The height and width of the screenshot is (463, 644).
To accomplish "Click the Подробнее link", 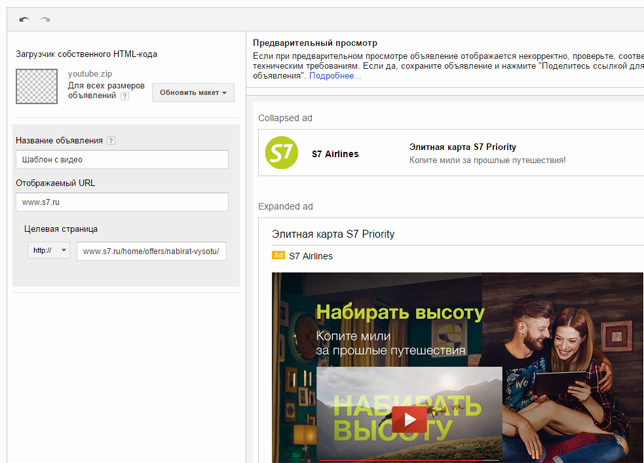I will pyautogui.click(x=335, y=76).
